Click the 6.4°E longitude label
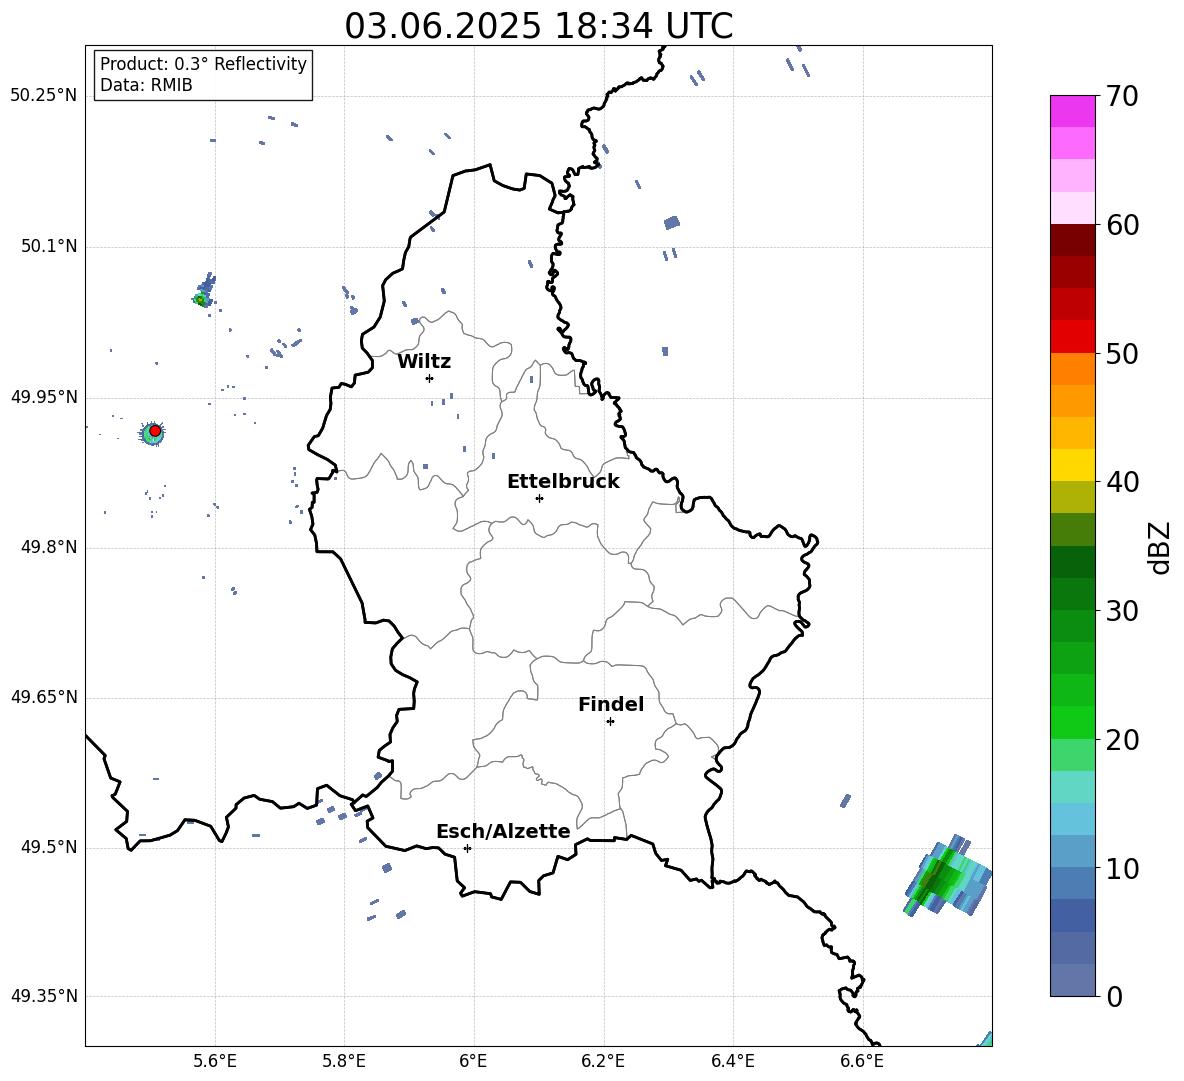Image resolution: width=1184 pixels, height=1081 pixels. tap(732, 1062)
